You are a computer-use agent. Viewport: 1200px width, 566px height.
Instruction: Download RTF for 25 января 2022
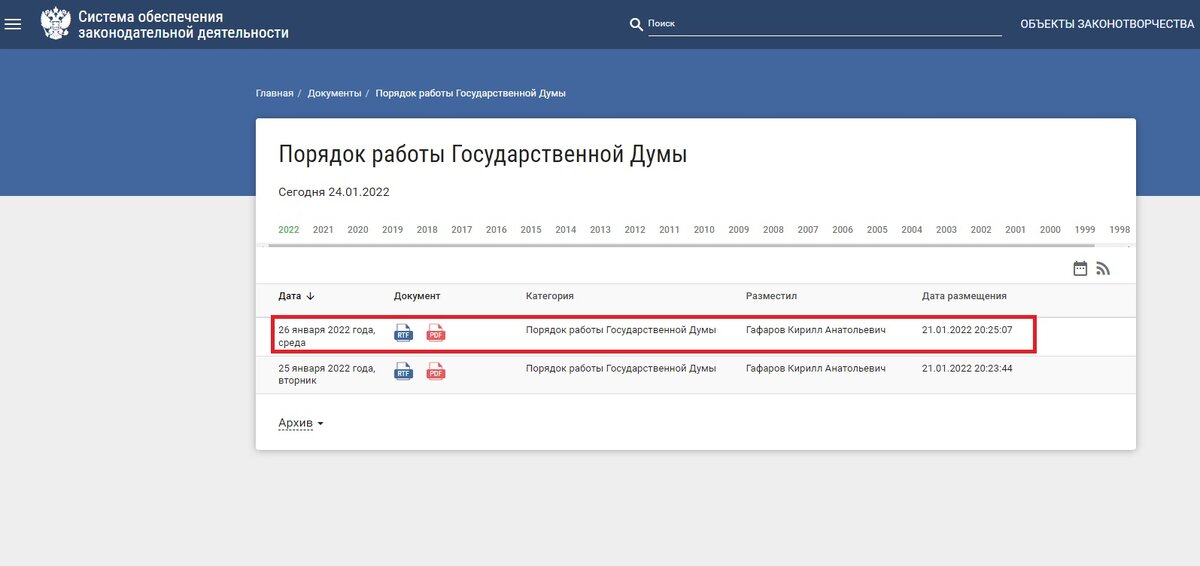tap(403, 372)
